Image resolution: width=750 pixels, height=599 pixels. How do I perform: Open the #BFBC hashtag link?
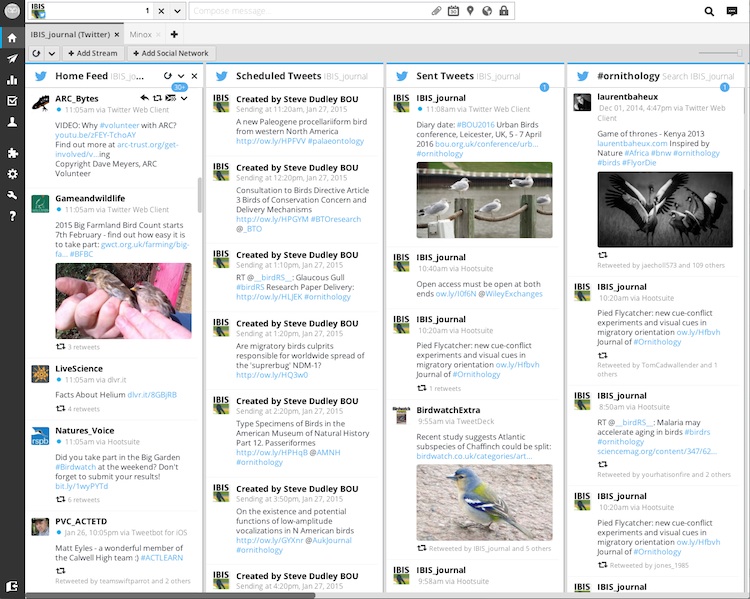tap(81, 254)
